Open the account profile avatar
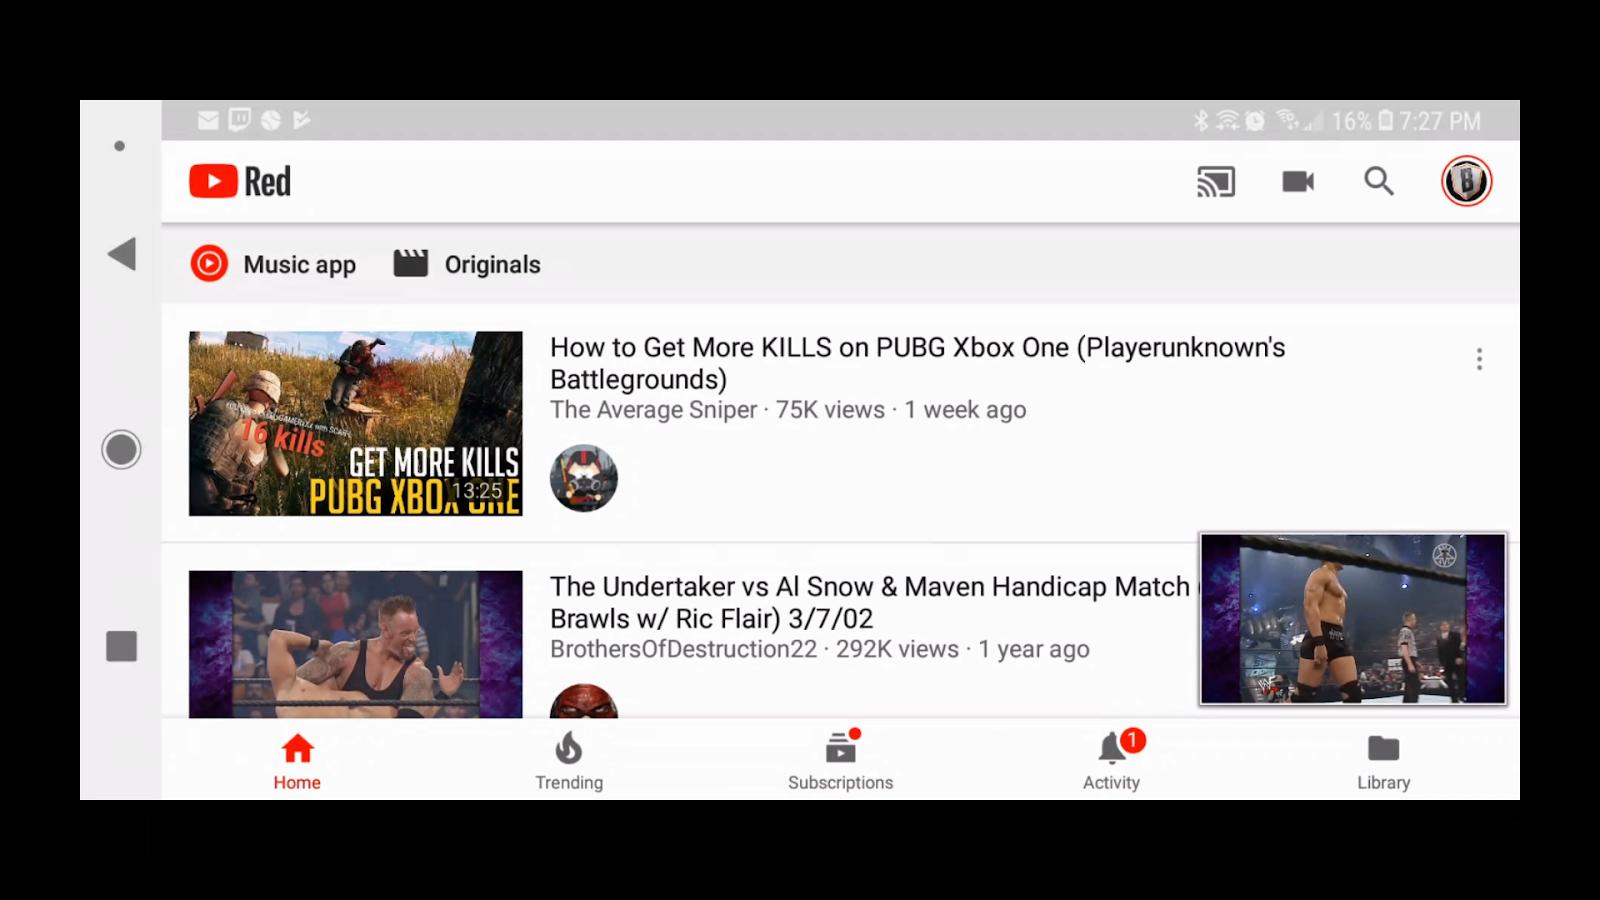 [x=1466, y=181]
